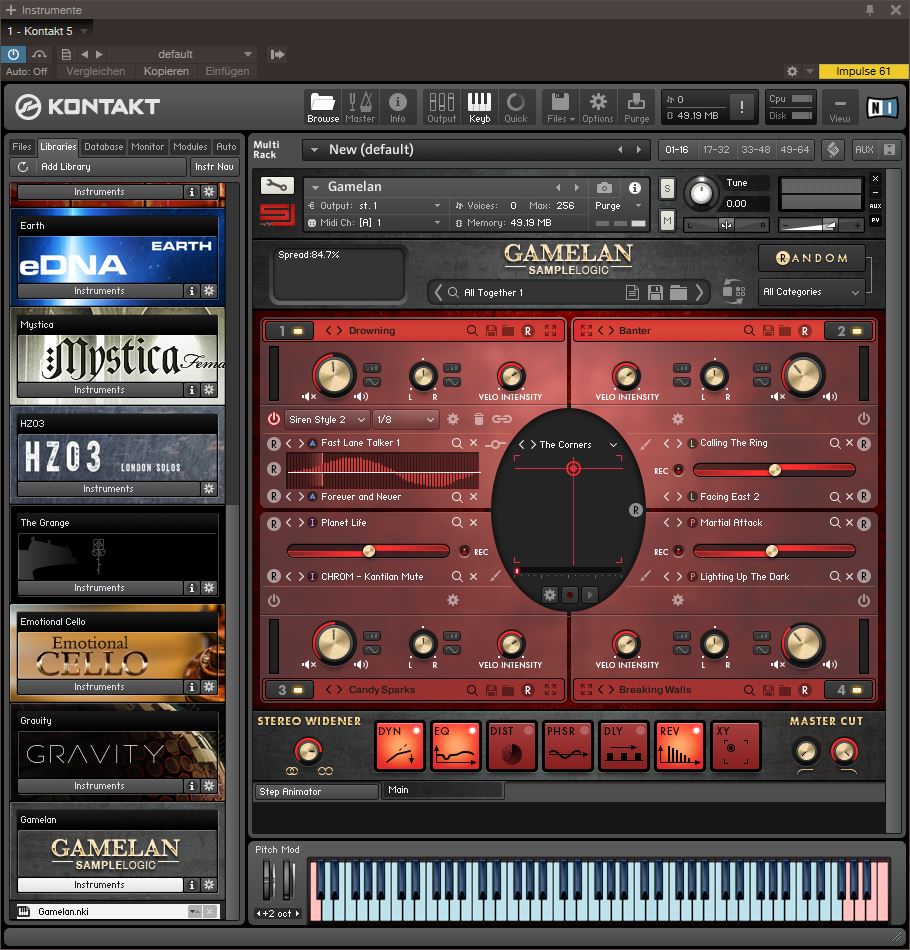This screenshot has height=950, width=910.
Task: Click the Kopieren button
Action: (166, 71)
